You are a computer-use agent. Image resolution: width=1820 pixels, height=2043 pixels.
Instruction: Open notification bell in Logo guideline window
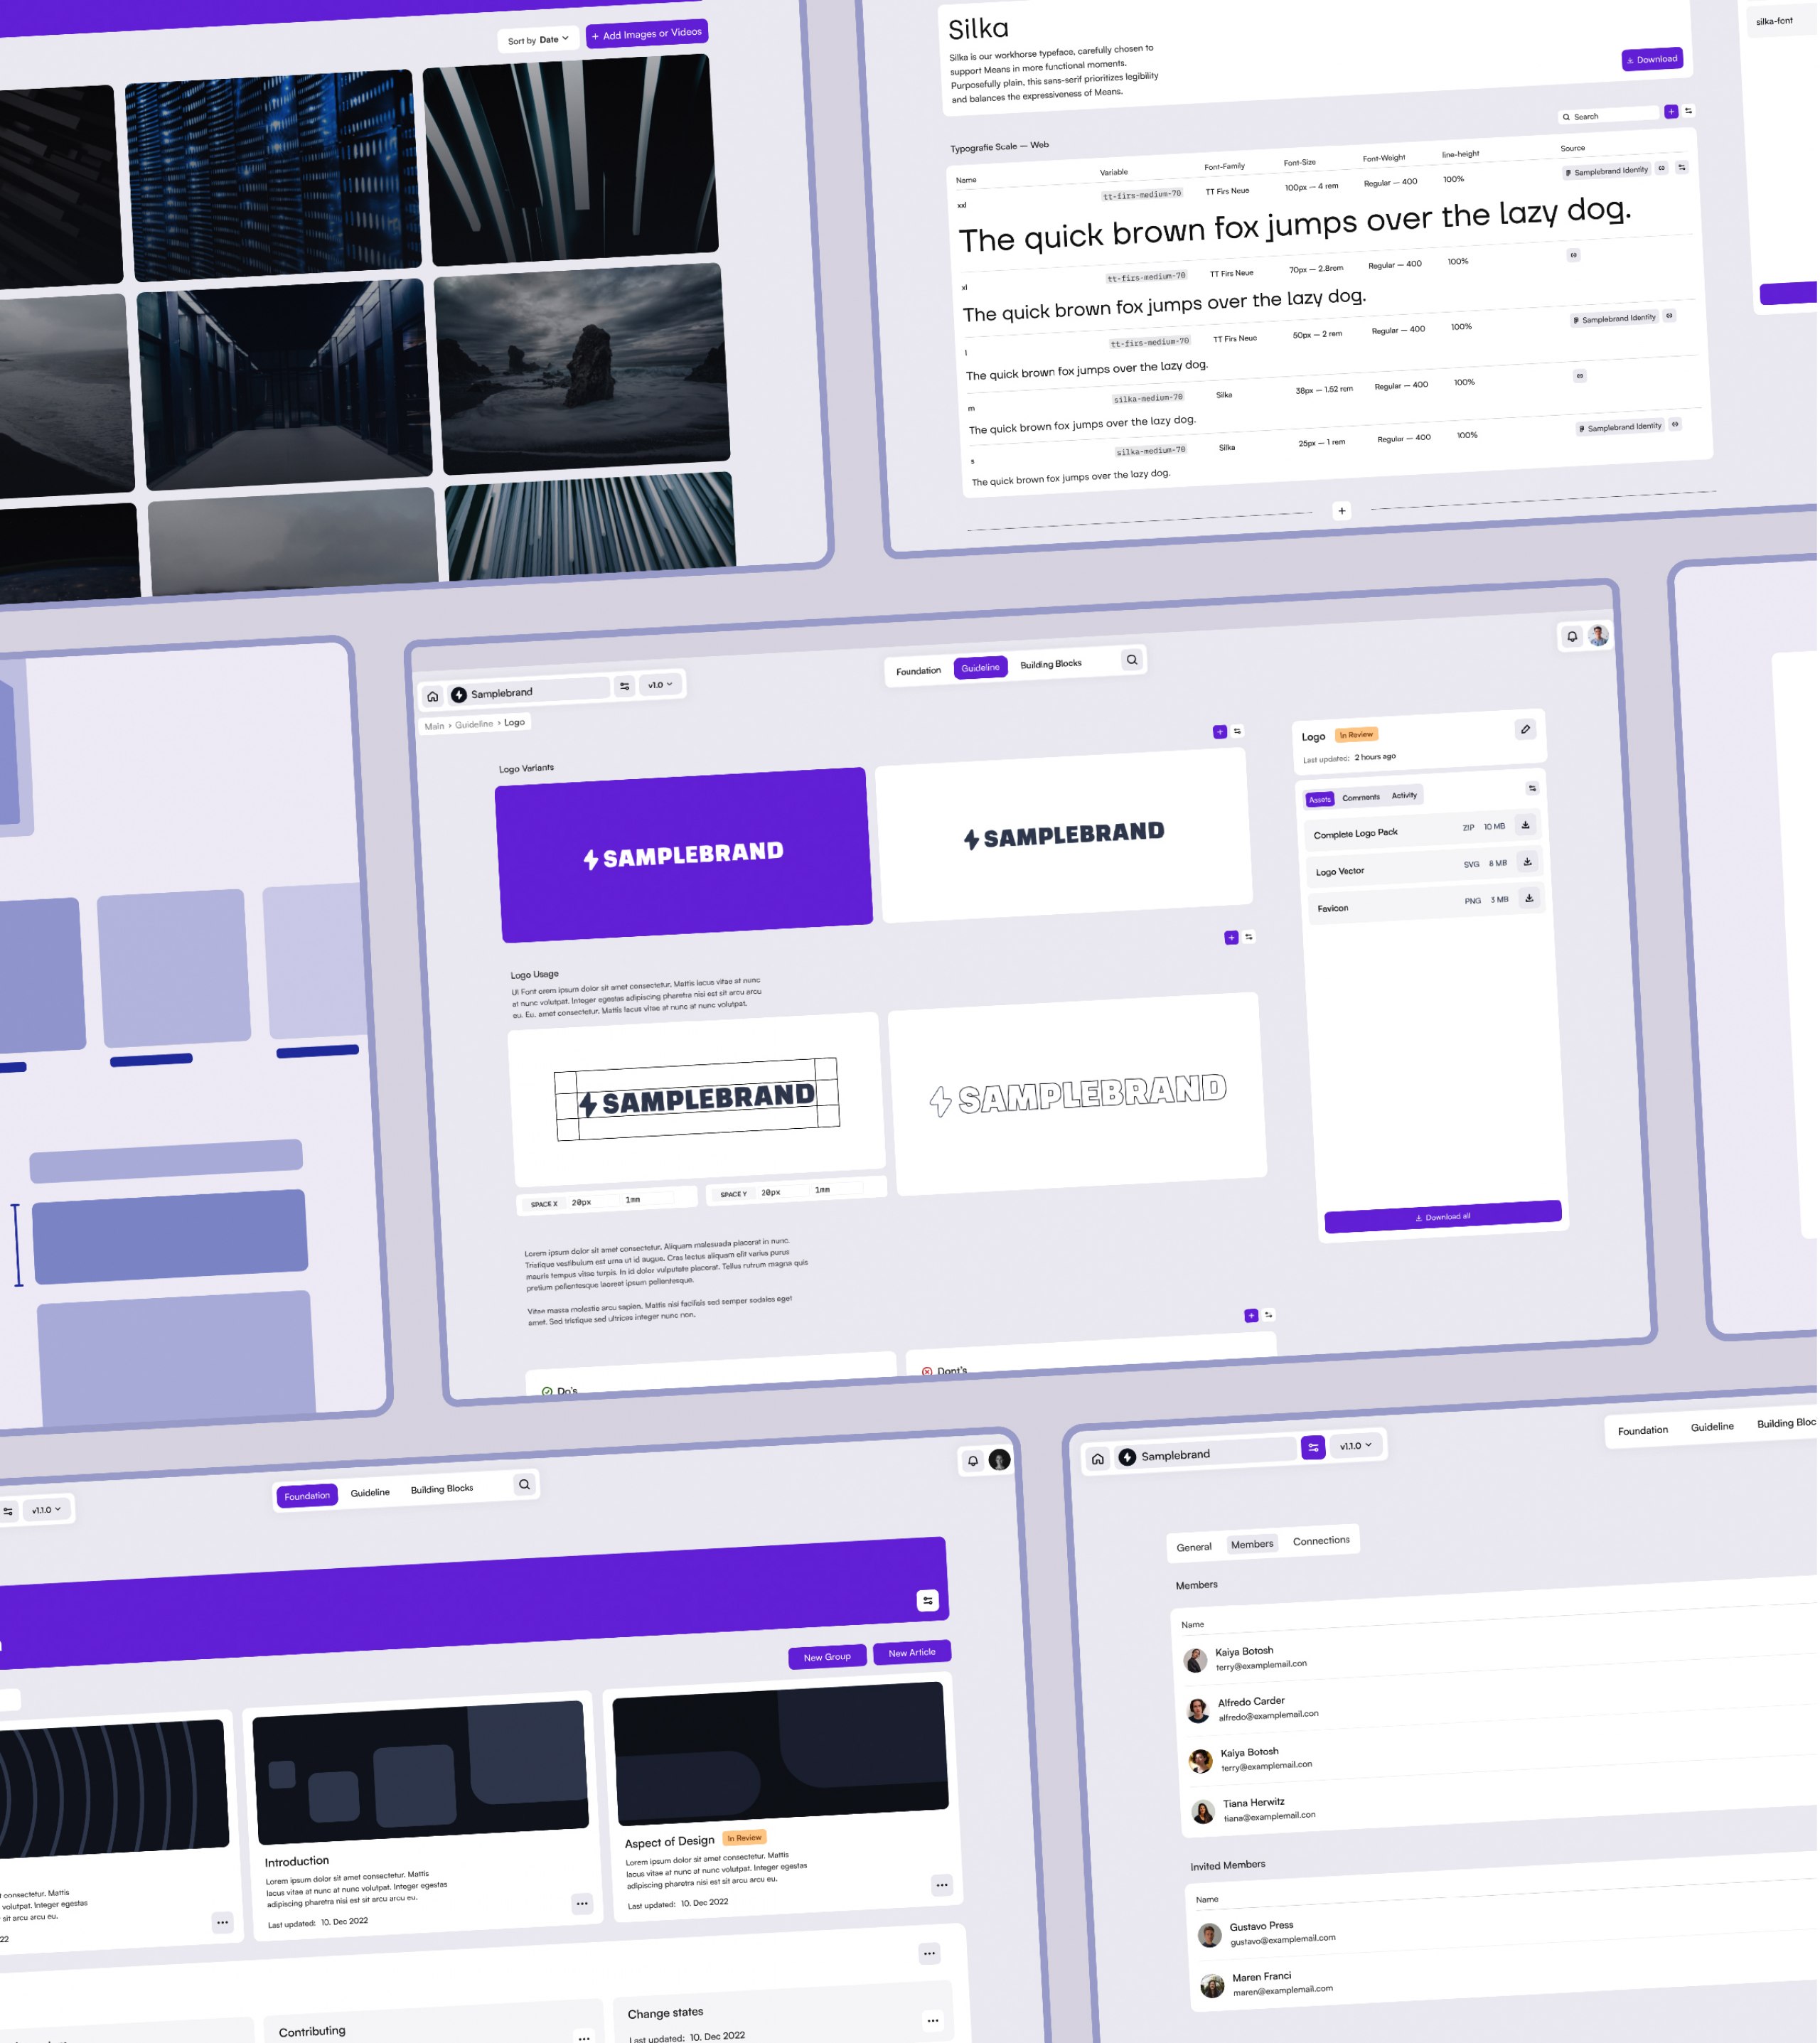pos(1572,637)
